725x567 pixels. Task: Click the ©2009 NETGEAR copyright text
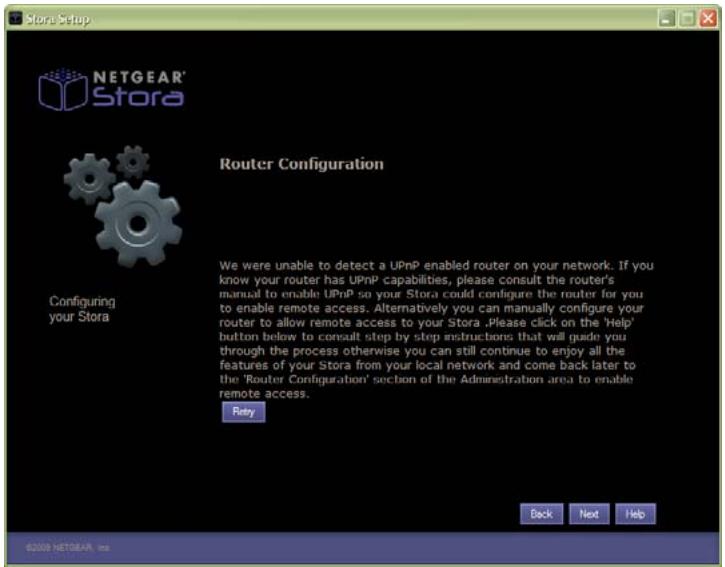(68, 548)
